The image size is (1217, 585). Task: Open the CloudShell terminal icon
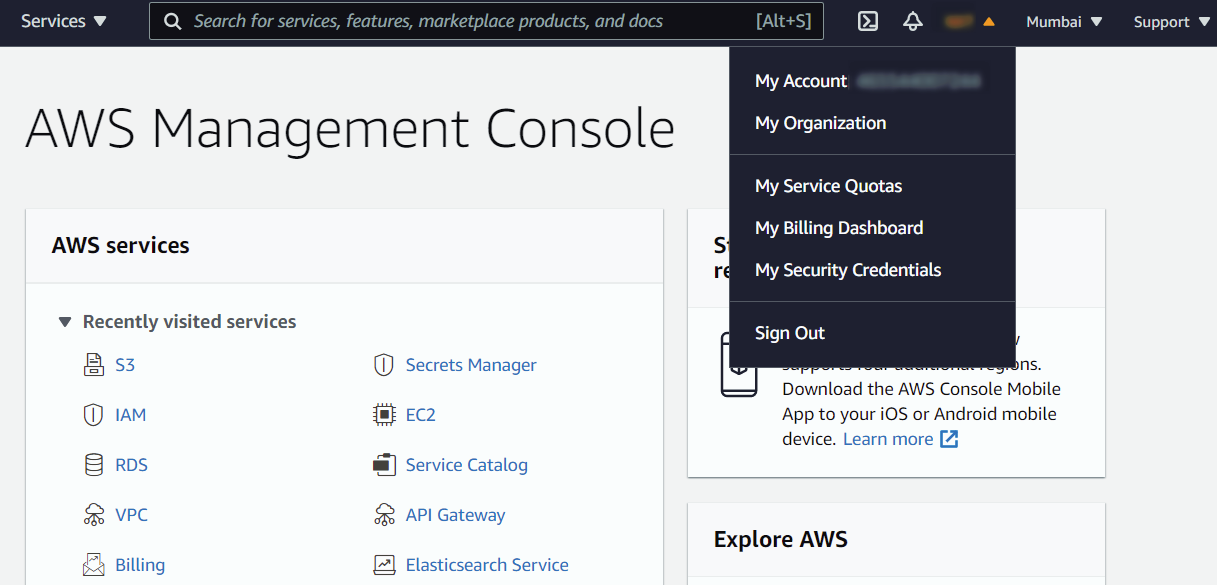pyautogui.click(x=868, y=21)
